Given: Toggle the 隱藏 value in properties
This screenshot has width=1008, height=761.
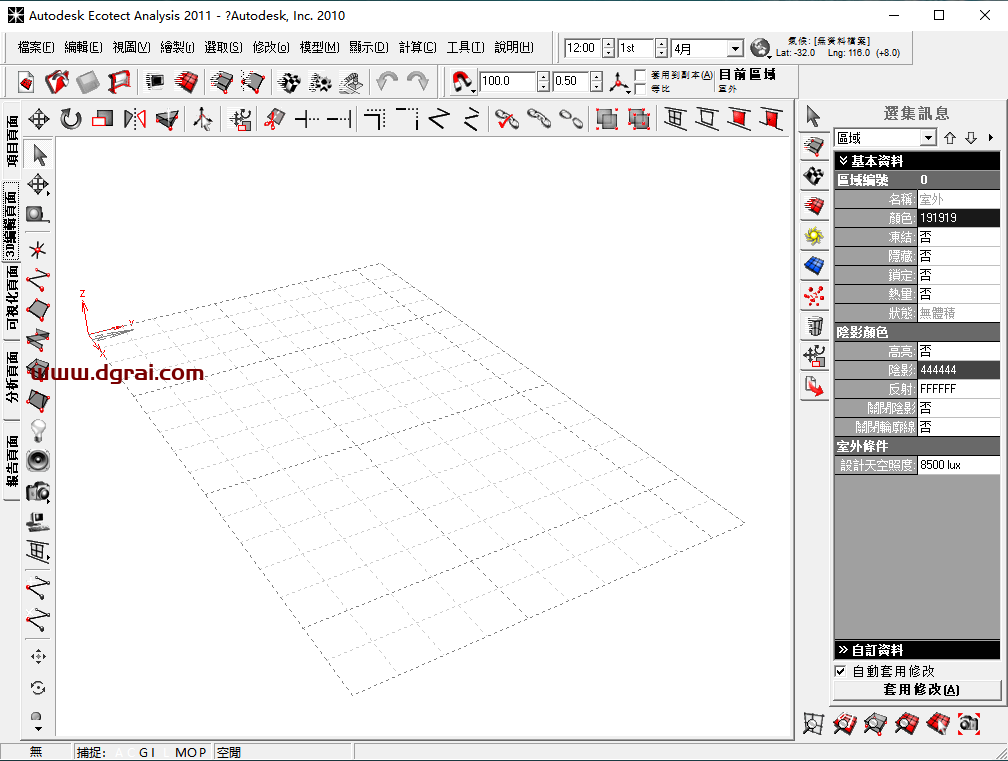Looking at the screenshot, I should 958,256.
